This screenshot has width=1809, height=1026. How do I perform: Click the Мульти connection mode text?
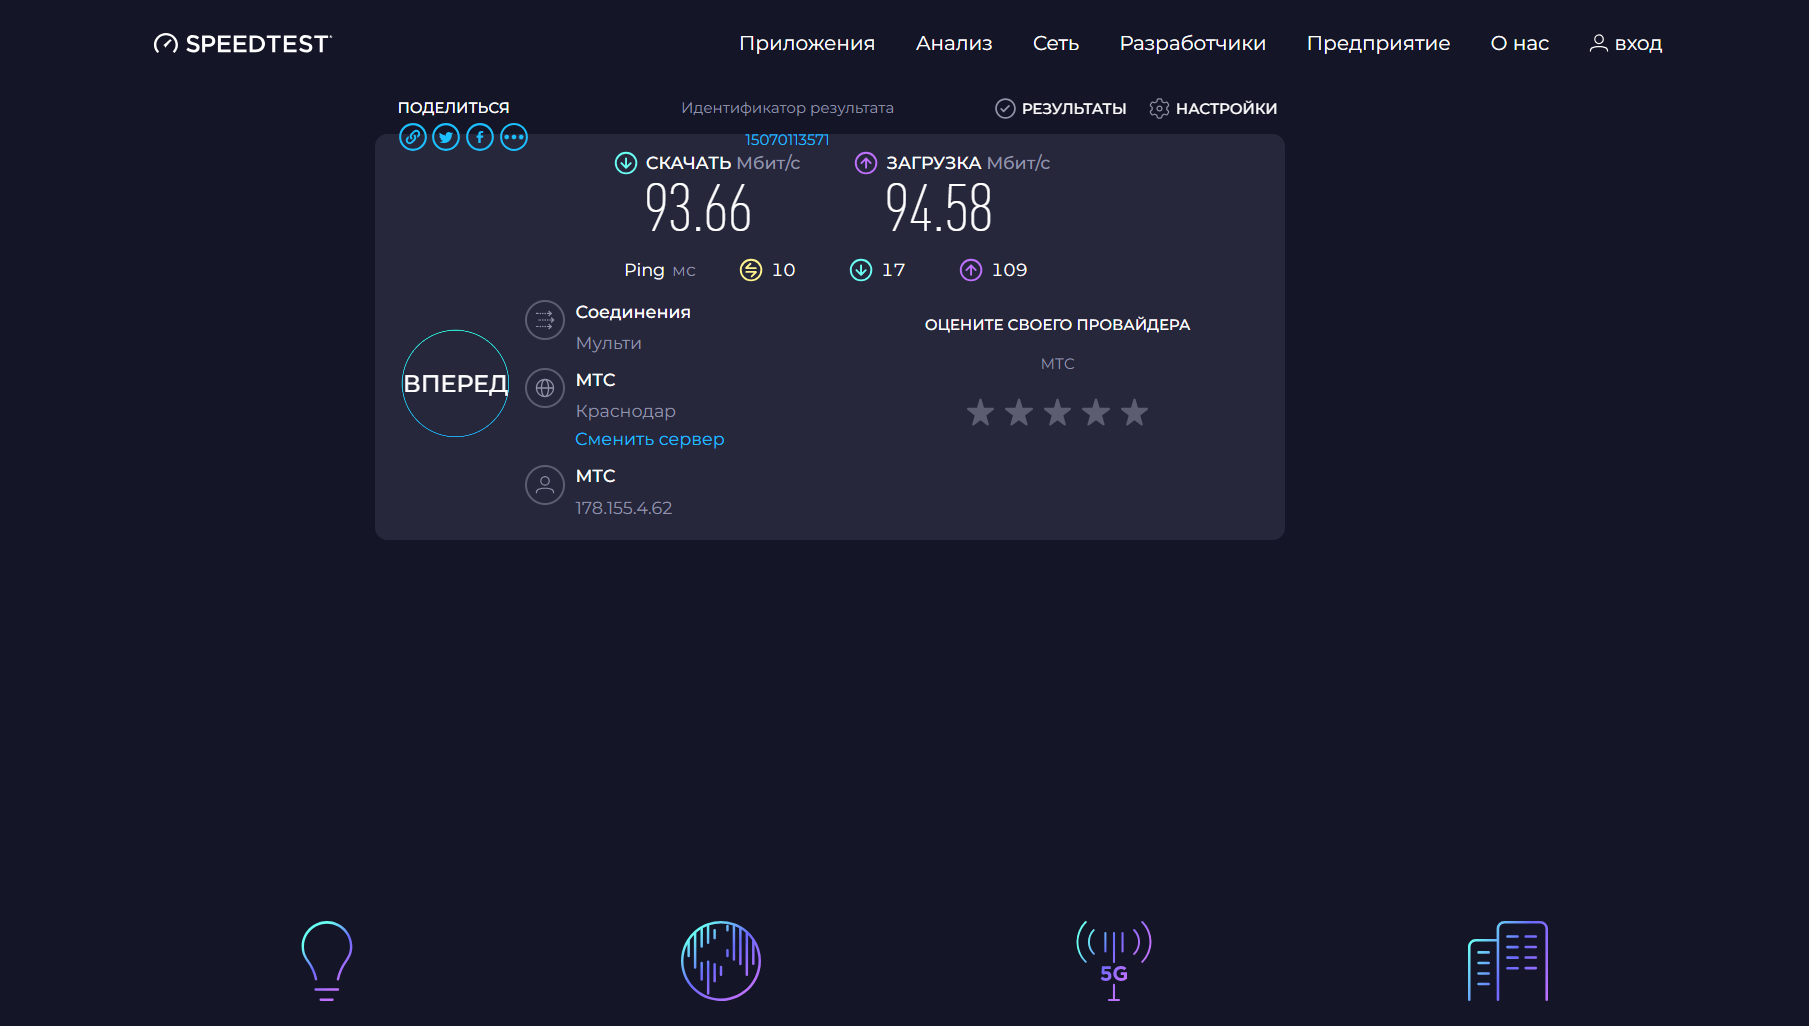click(609, 343)
